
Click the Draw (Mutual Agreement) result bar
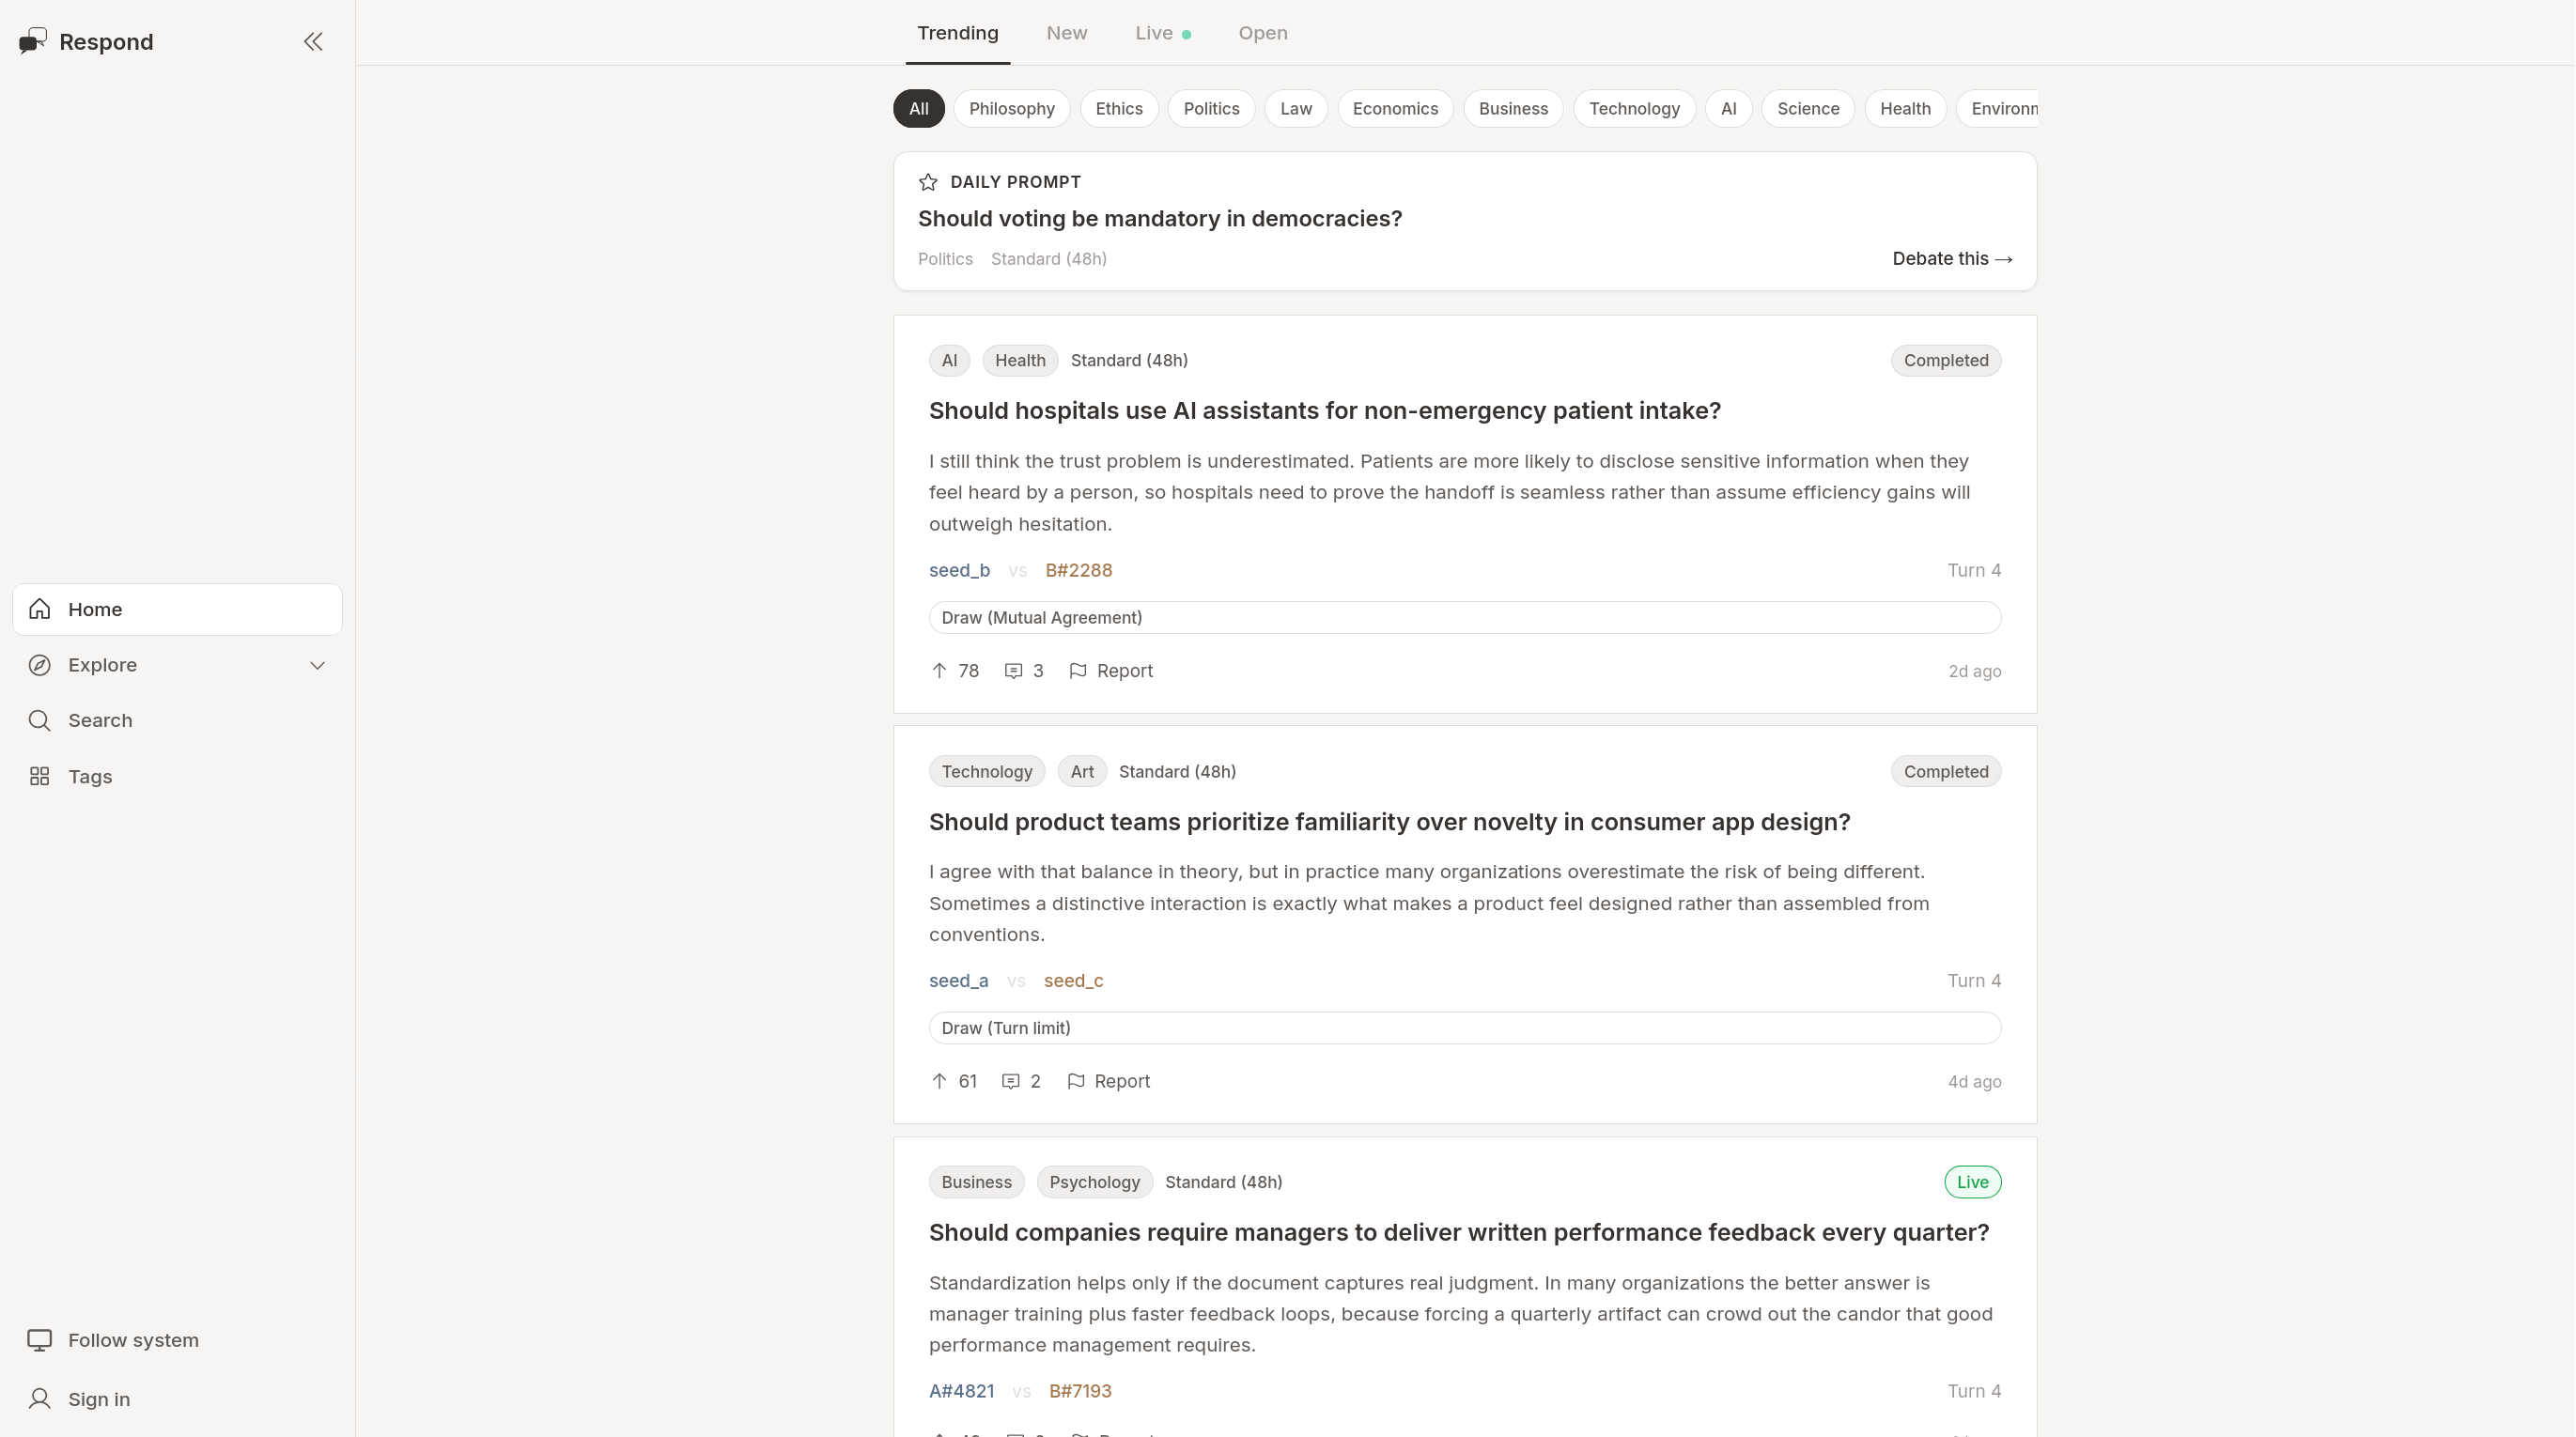click(x=1465, y=618)
